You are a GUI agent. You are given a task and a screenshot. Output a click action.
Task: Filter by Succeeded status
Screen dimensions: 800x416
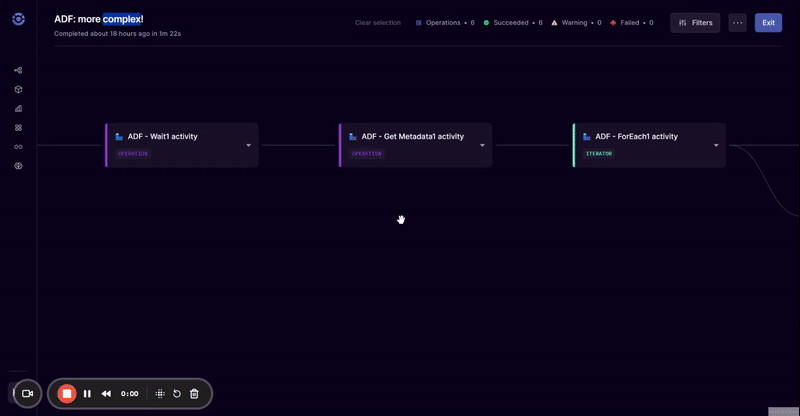tap(513, 23)
